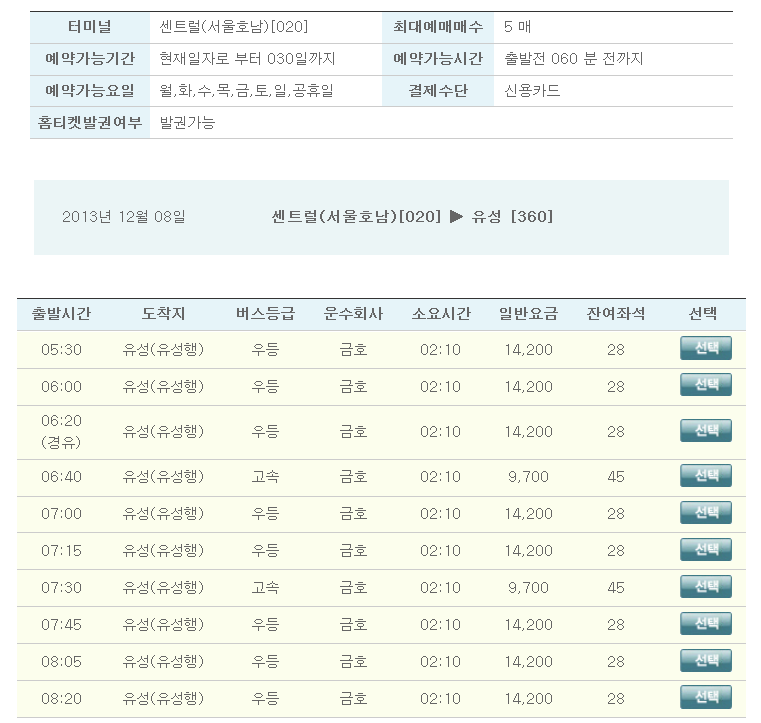Click the destination 유성 [360] text
761x723 pixels.
tap(512, 216)
